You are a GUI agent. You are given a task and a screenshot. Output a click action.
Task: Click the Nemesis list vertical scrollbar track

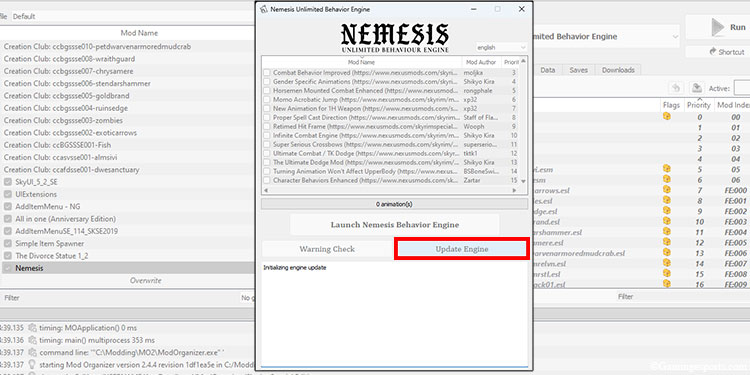coord(523,121)
